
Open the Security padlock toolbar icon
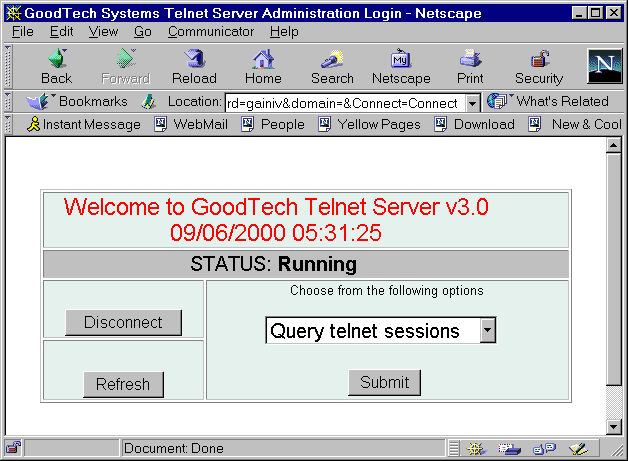539,58
